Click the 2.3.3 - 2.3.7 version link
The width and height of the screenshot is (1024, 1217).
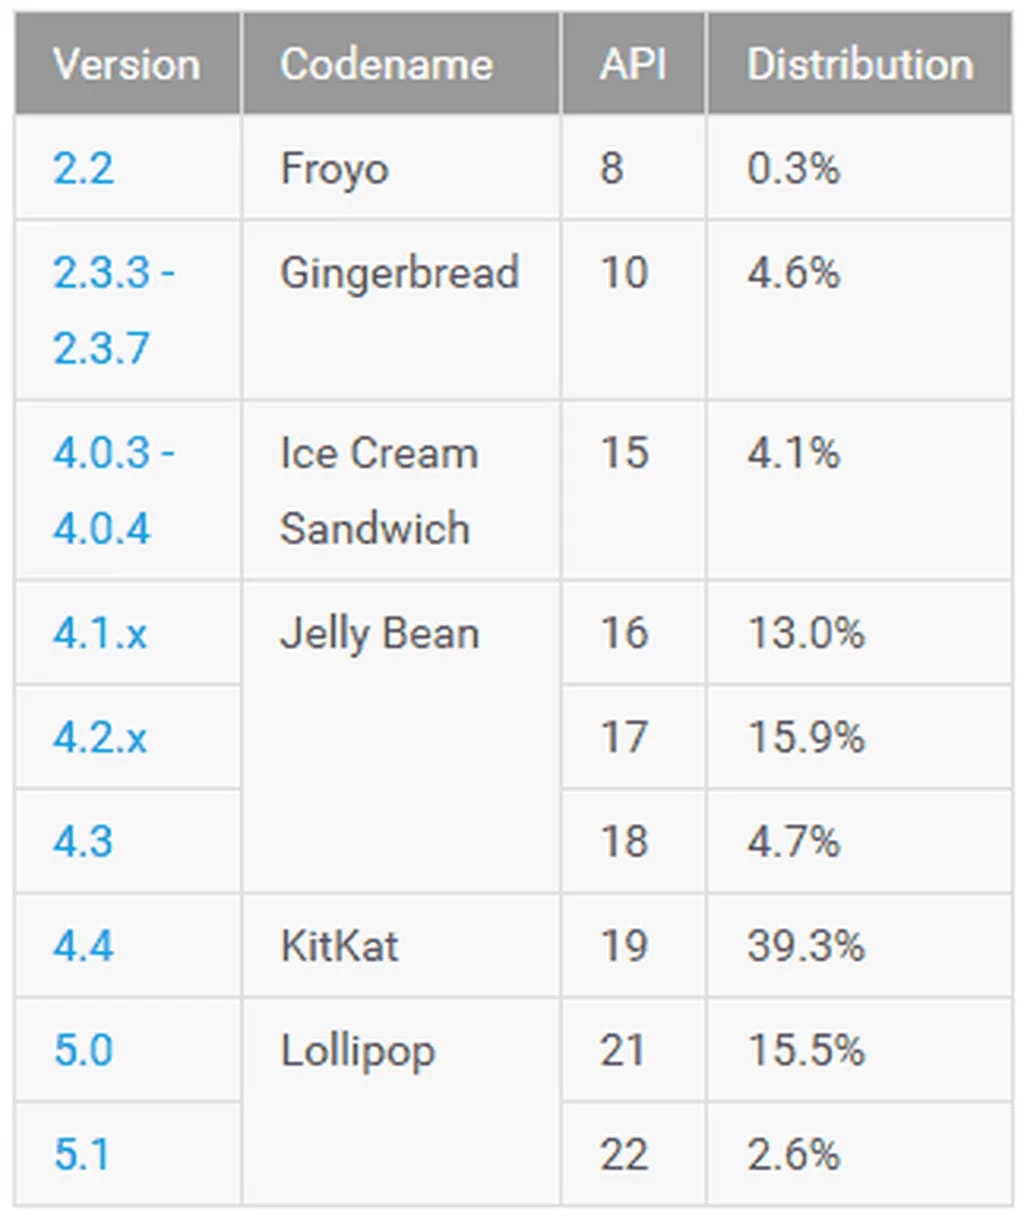coord(112,310)
